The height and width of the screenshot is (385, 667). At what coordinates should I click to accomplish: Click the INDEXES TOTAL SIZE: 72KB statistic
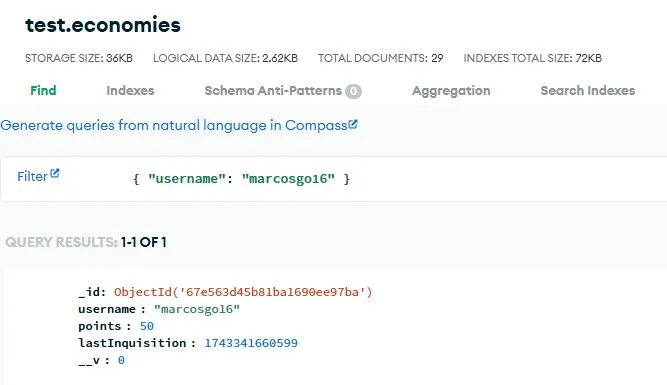[533, 58]
